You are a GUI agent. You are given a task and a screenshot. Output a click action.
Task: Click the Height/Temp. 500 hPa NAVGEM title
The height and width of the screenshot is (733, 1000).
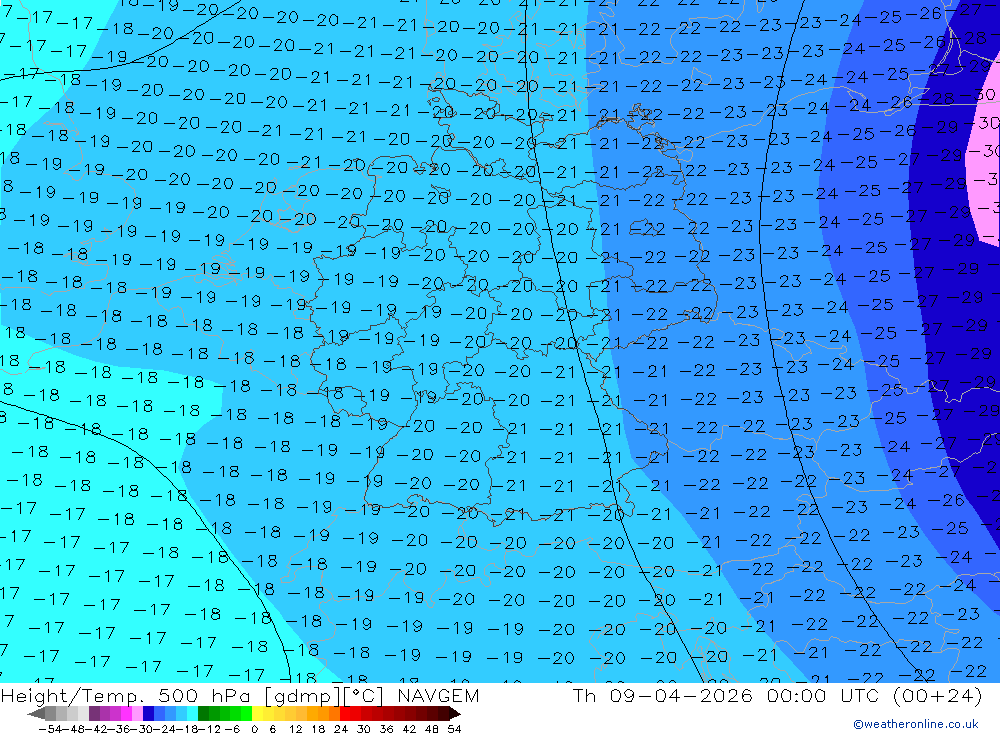coord(240,695)
